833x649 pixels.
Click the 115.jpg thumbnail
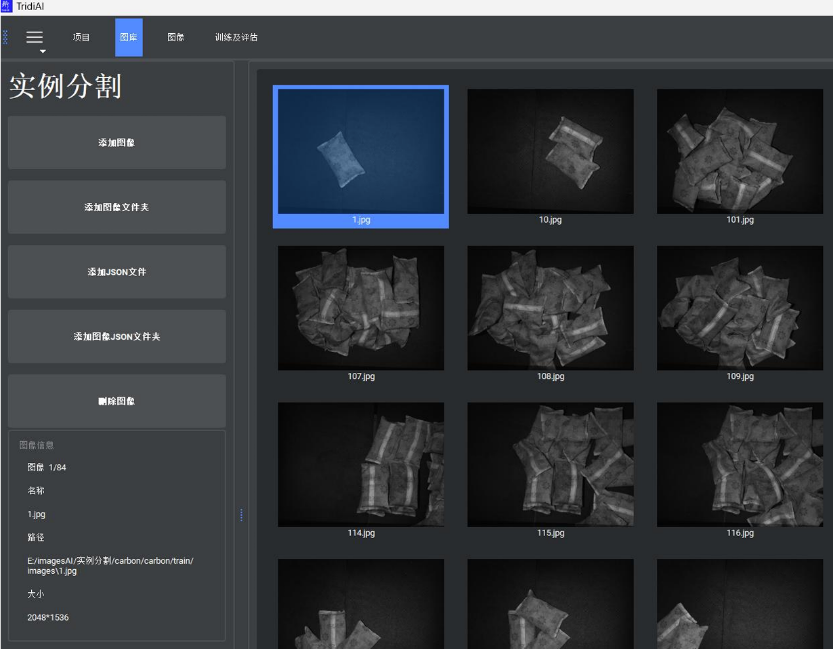click(550, 465)
